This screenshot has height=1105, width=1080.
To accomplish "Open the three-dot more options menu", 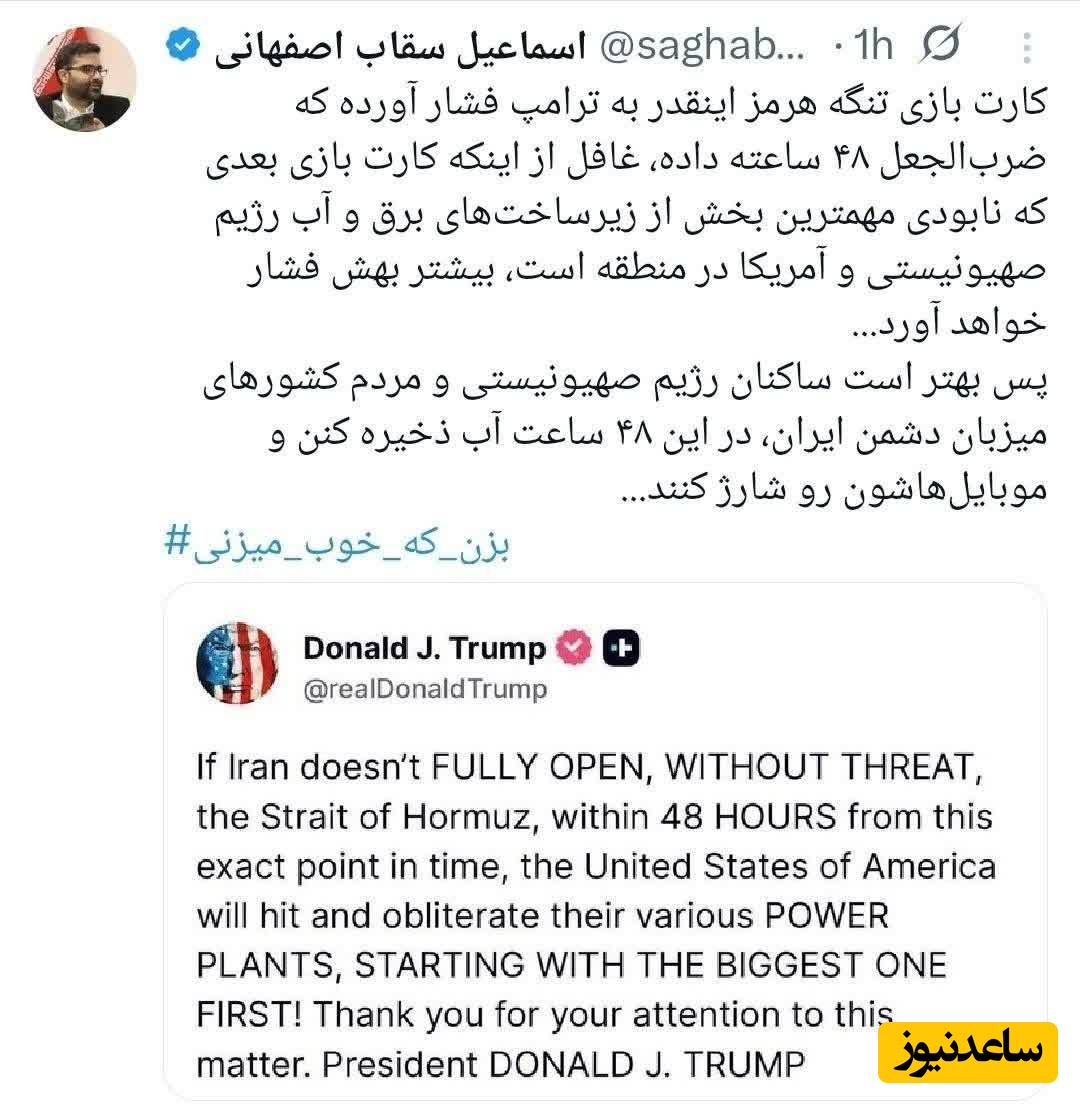I will click(1027, 47).
